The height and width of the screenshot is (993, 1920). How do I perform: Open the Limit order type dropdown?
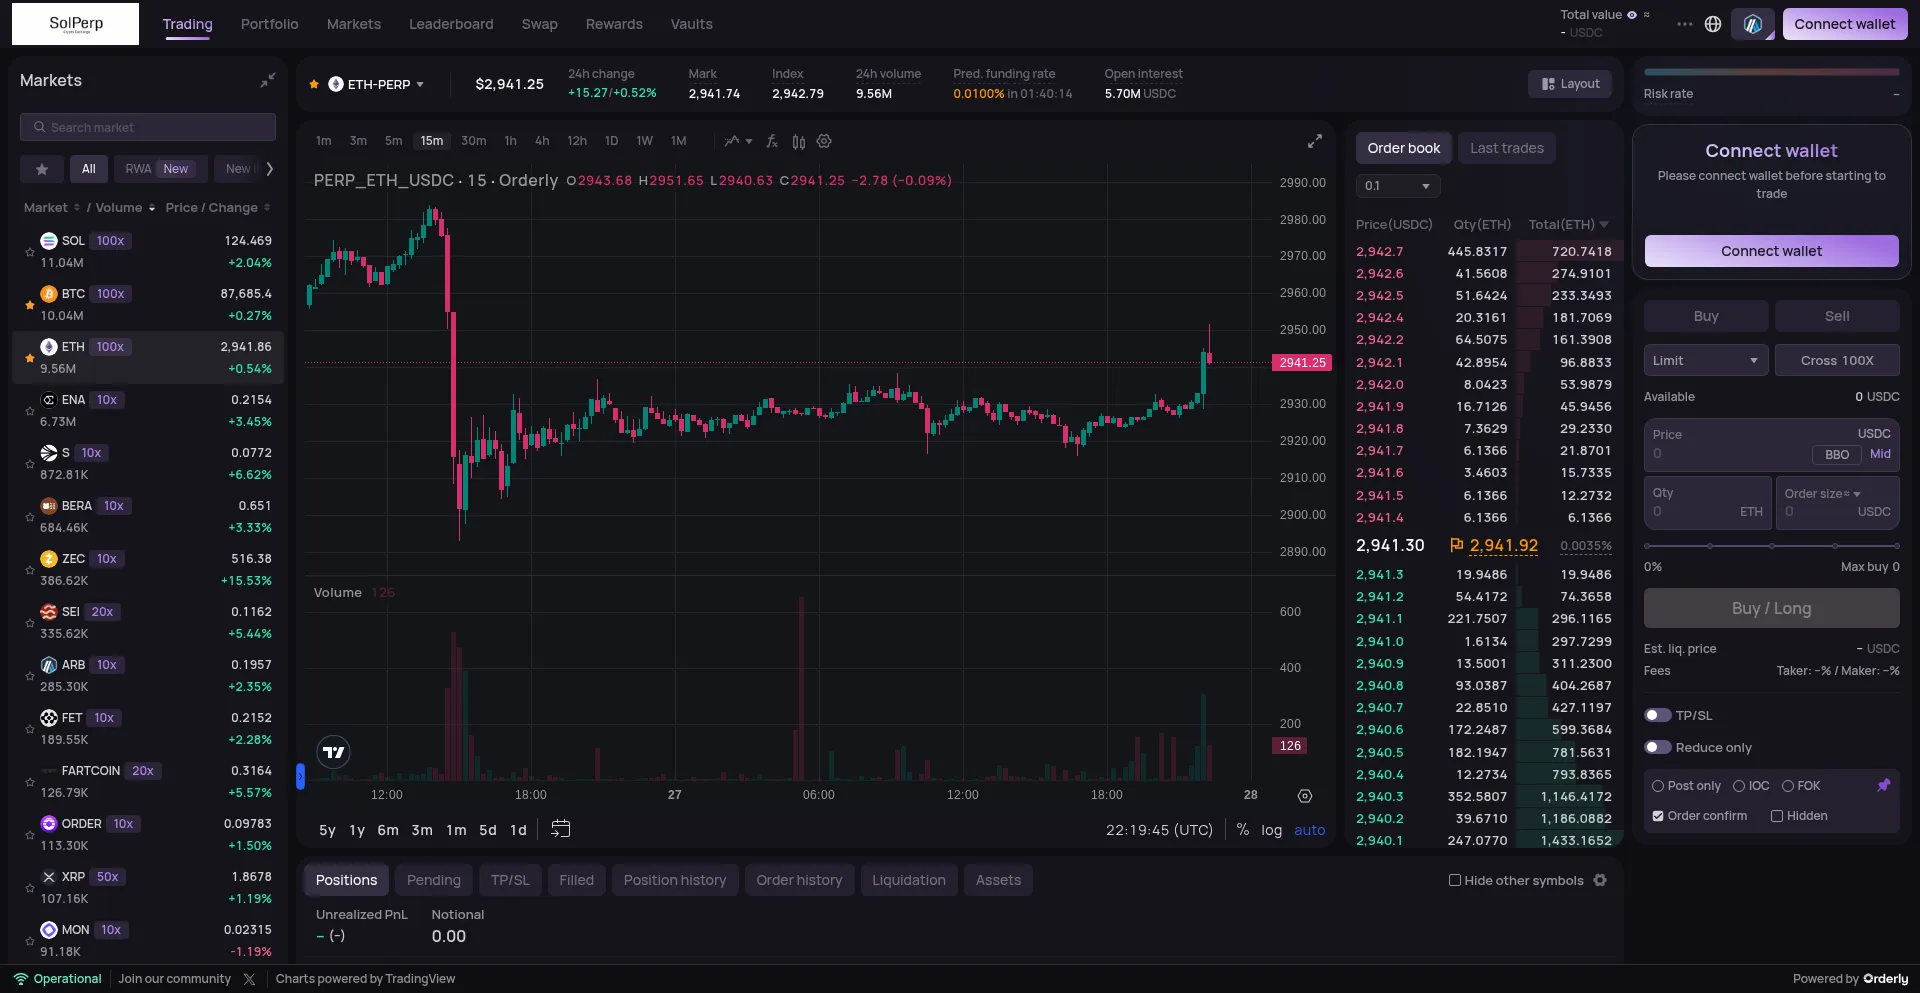pos(1705,360)
